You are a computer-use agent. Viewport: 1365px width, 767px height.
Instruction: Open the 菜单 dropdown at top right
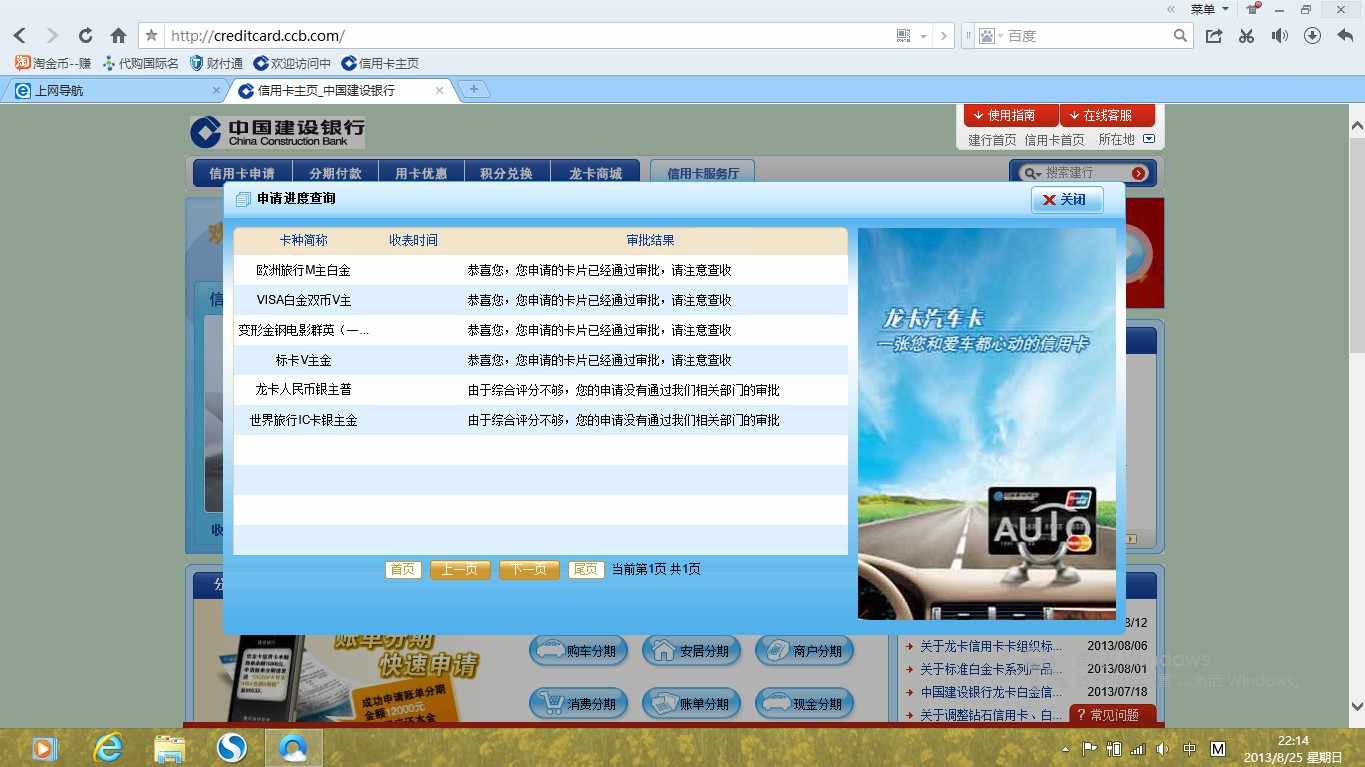1205,9
